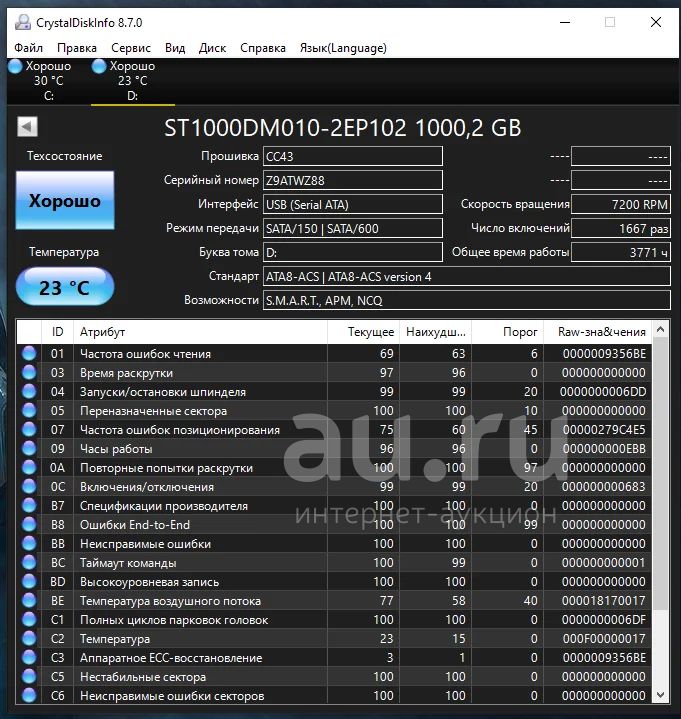Image resolution: width=681 pixels, height=719 pixels.
Task: Click the CrystalDiskInfo app icon in title bar
Action: [x=22, y=22]
